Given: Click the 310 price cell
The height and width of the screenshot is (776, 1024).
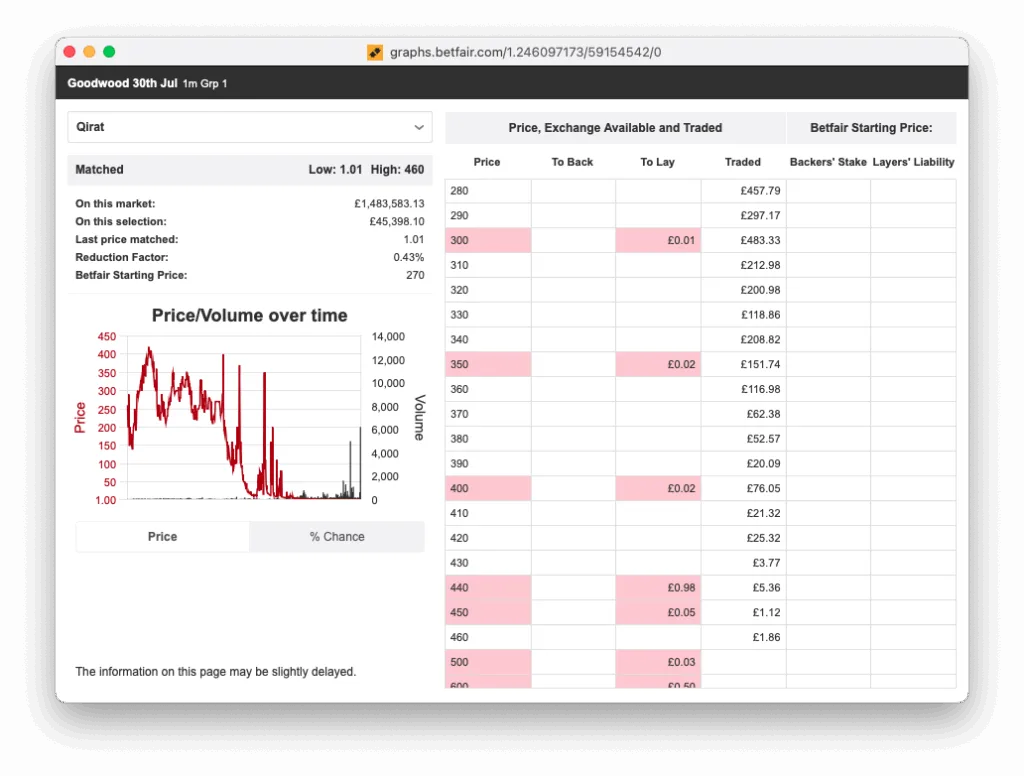Looking at the screenshot, I should click(488, 265).
